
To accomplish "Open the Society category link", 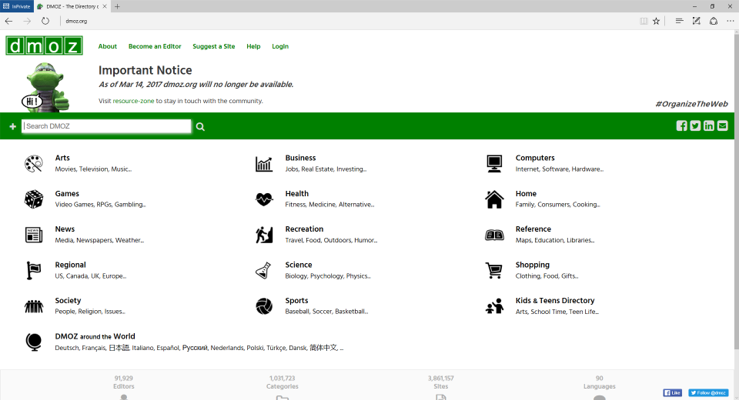I will (x=68, y=301).
